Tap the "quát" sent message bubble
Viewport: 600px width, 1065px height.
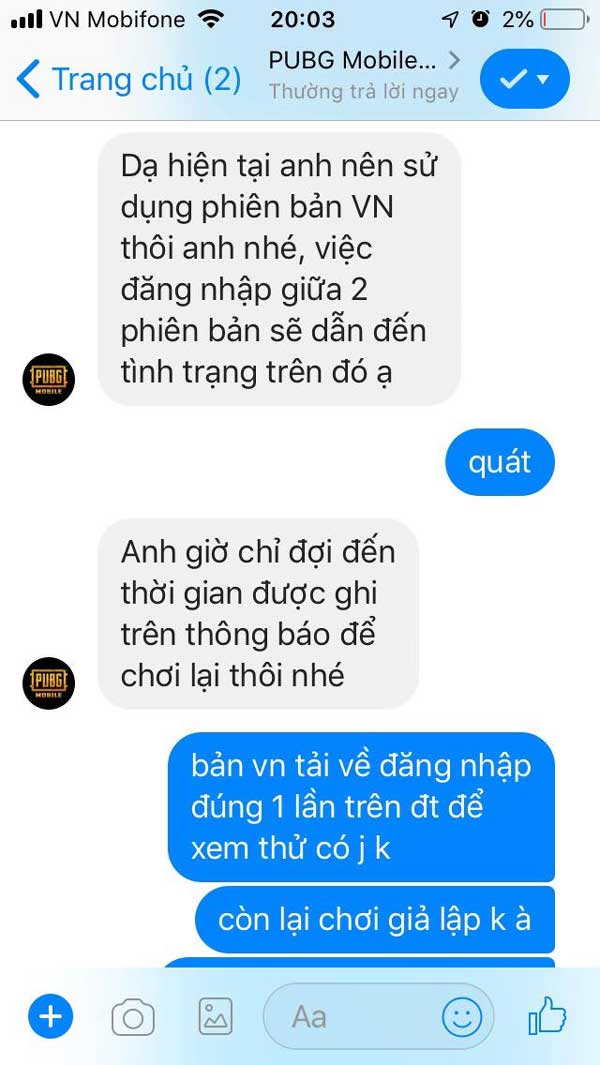(x=500, y=462)
